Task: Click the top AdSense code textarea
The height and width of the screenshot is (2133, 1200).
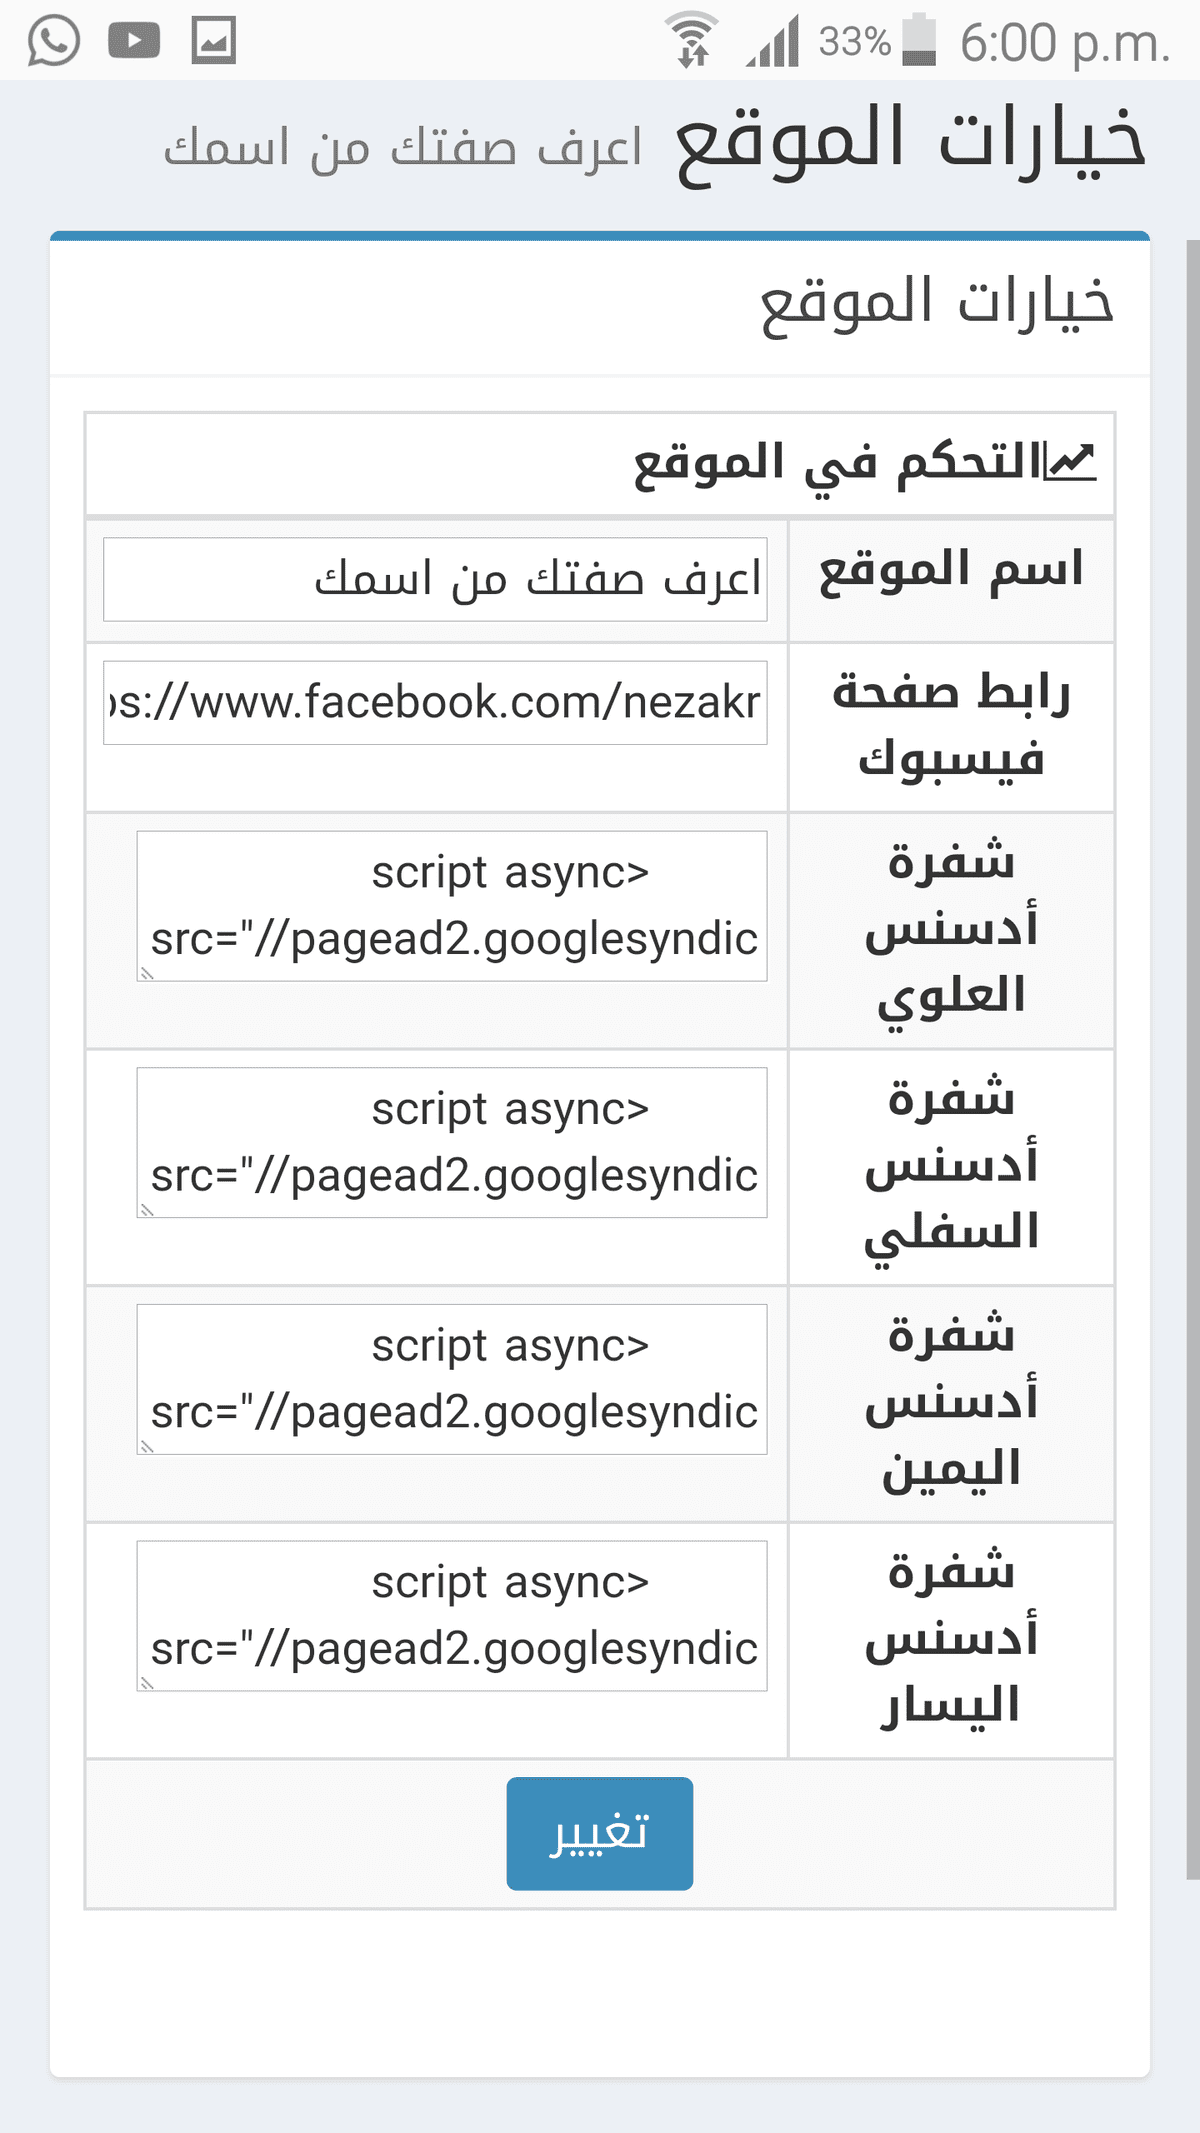Action: [x=452, y=905]
